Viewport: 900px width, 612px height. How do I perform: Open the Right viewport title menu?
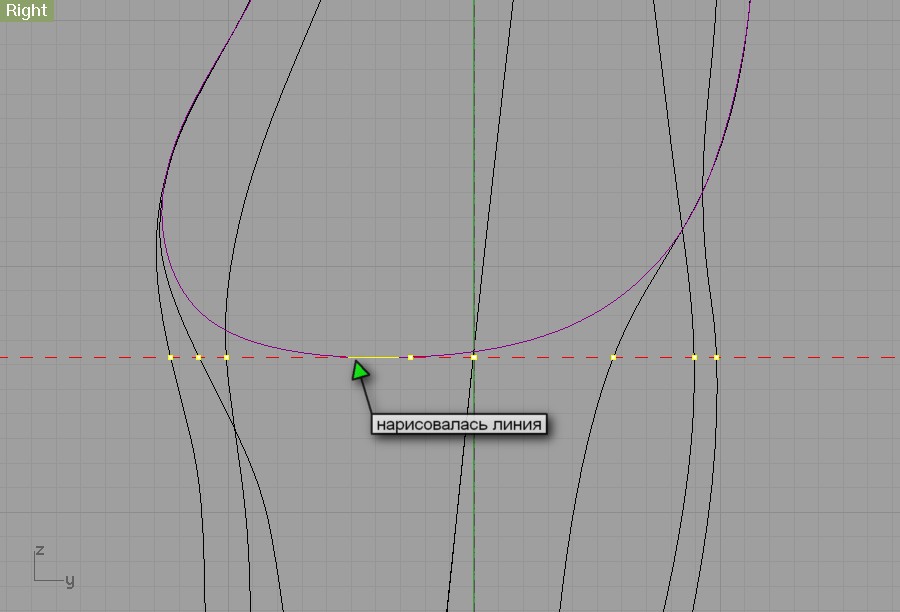pos(26,10)
